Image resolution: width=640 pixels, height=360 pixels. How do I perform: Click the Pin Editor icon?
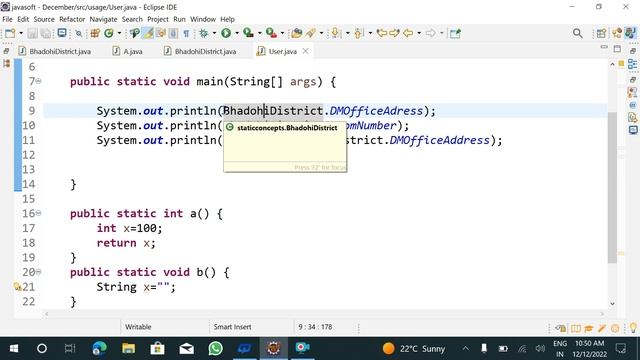[x=455, y=33]
